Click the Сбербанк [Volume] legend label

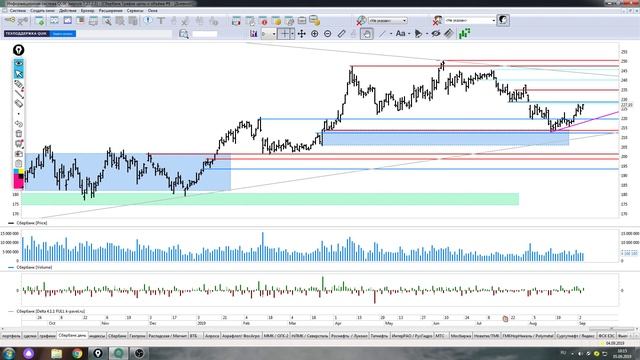34,267
